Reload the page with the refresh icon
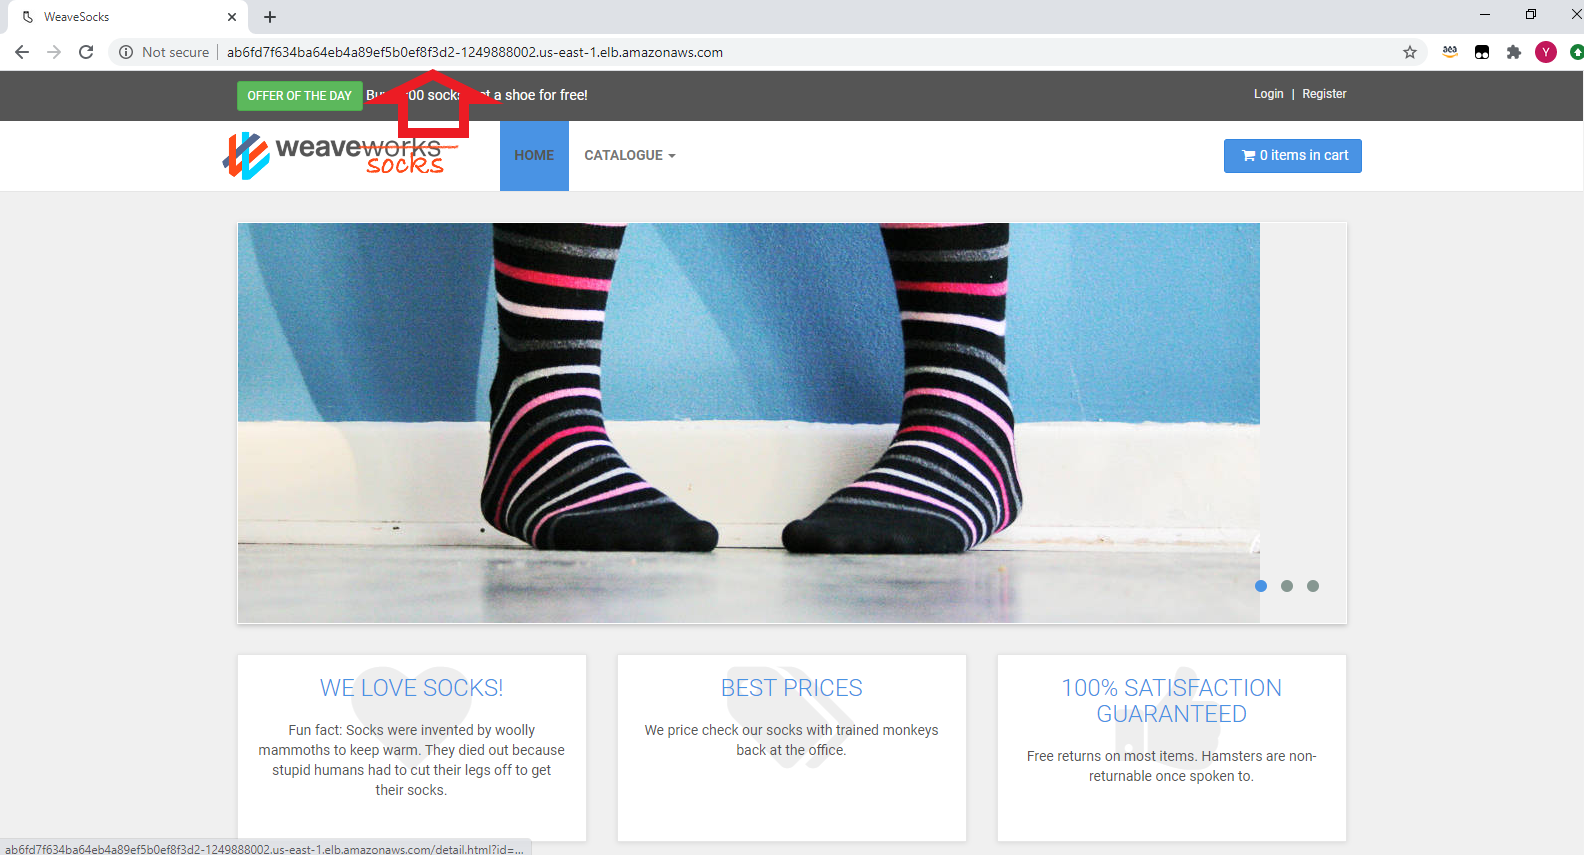Image resolution: width=1584 pixels, height=855 pixels. click(86, 52)
